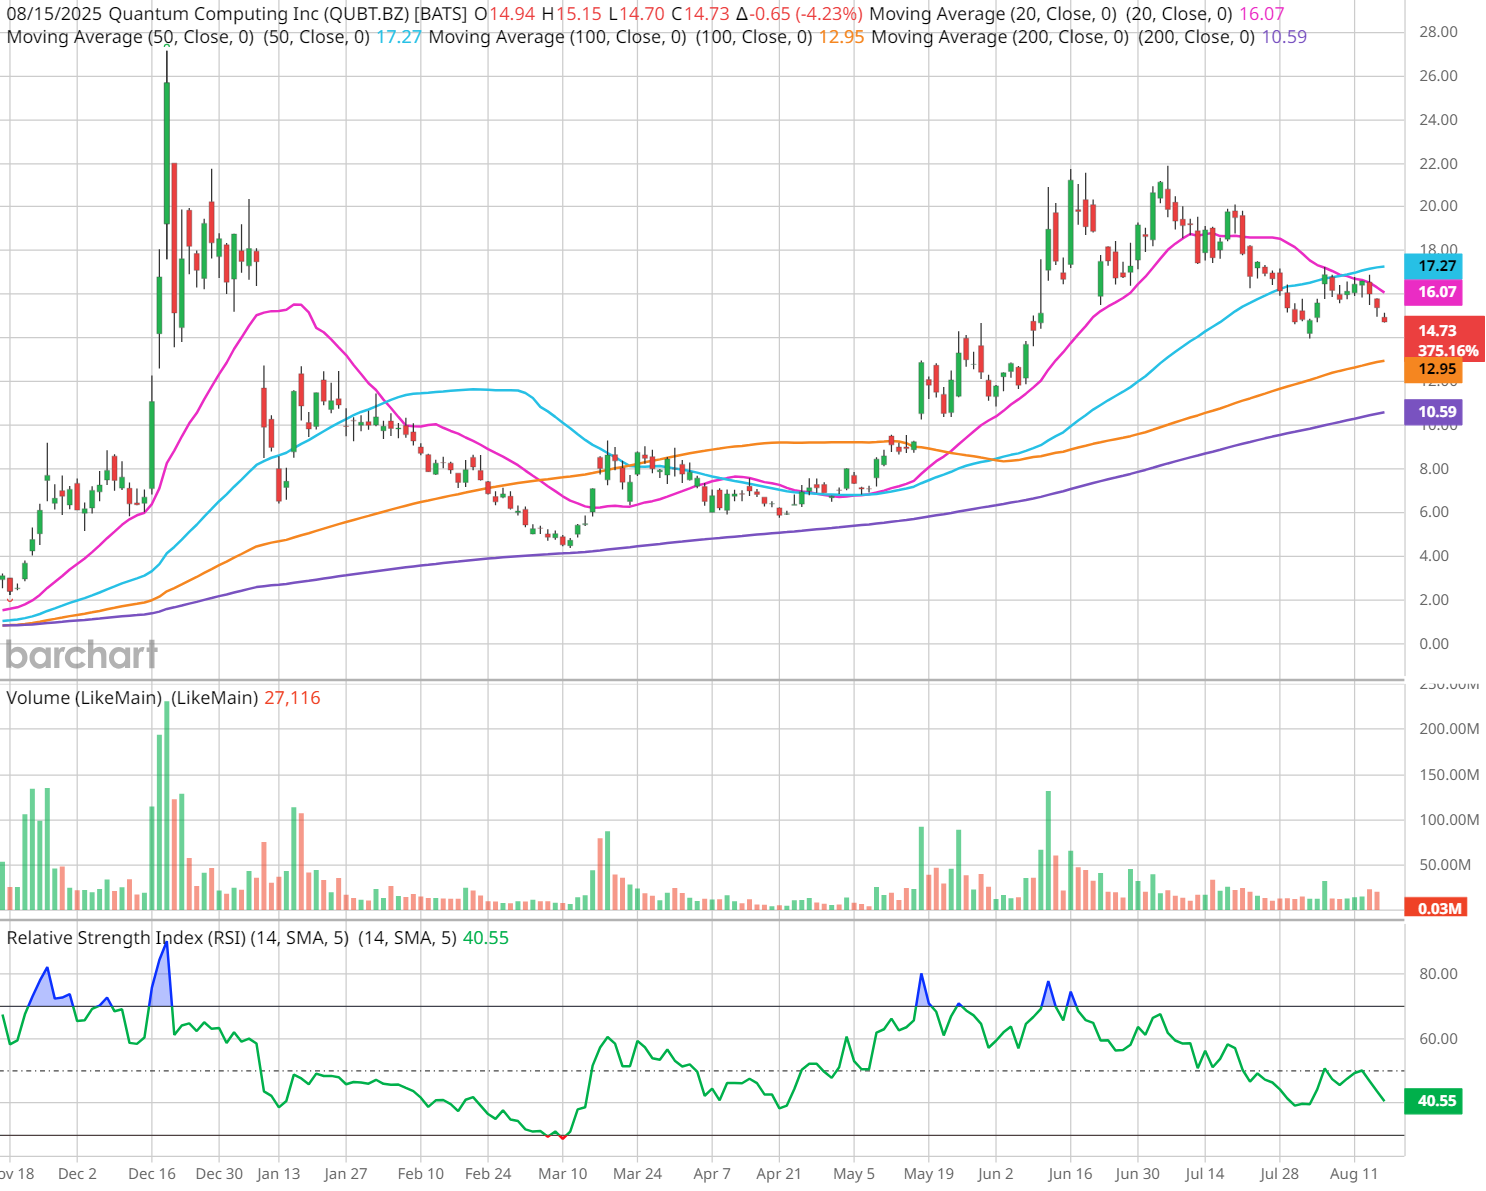
Task: Click the close price C14.73 in header
Action: pyautogui.click(x=700, y=14)
